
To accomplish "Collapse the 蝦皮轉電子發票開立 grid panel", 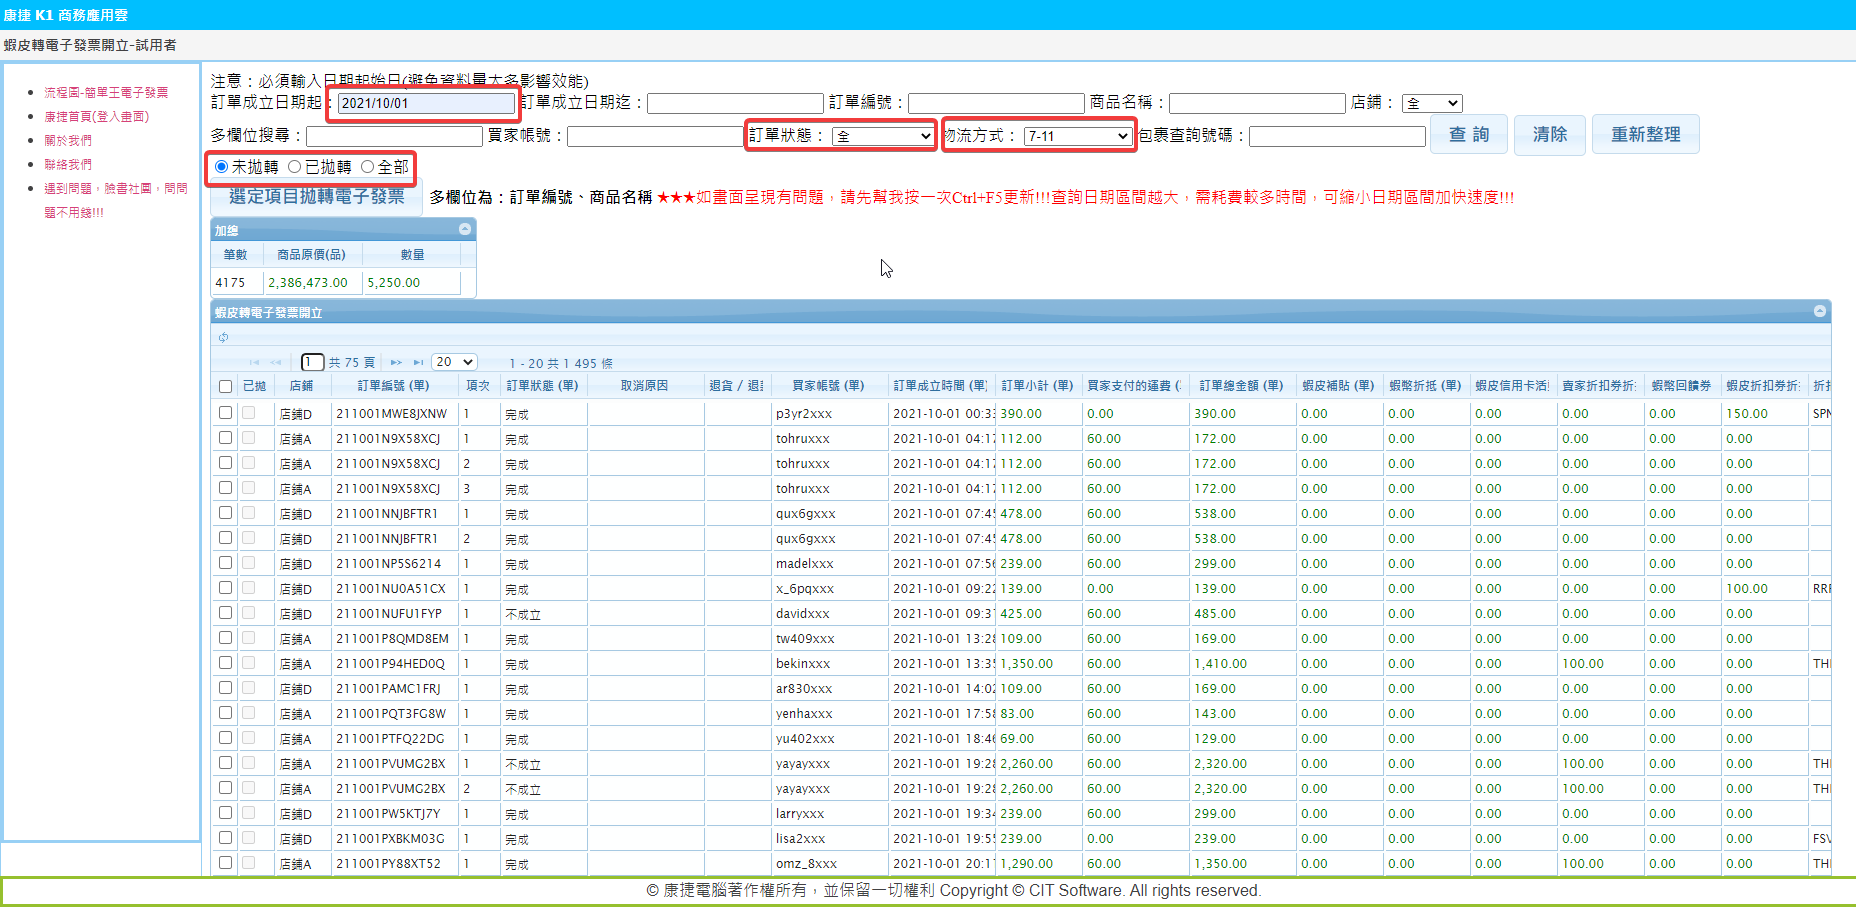I will tap(1820, 311).
